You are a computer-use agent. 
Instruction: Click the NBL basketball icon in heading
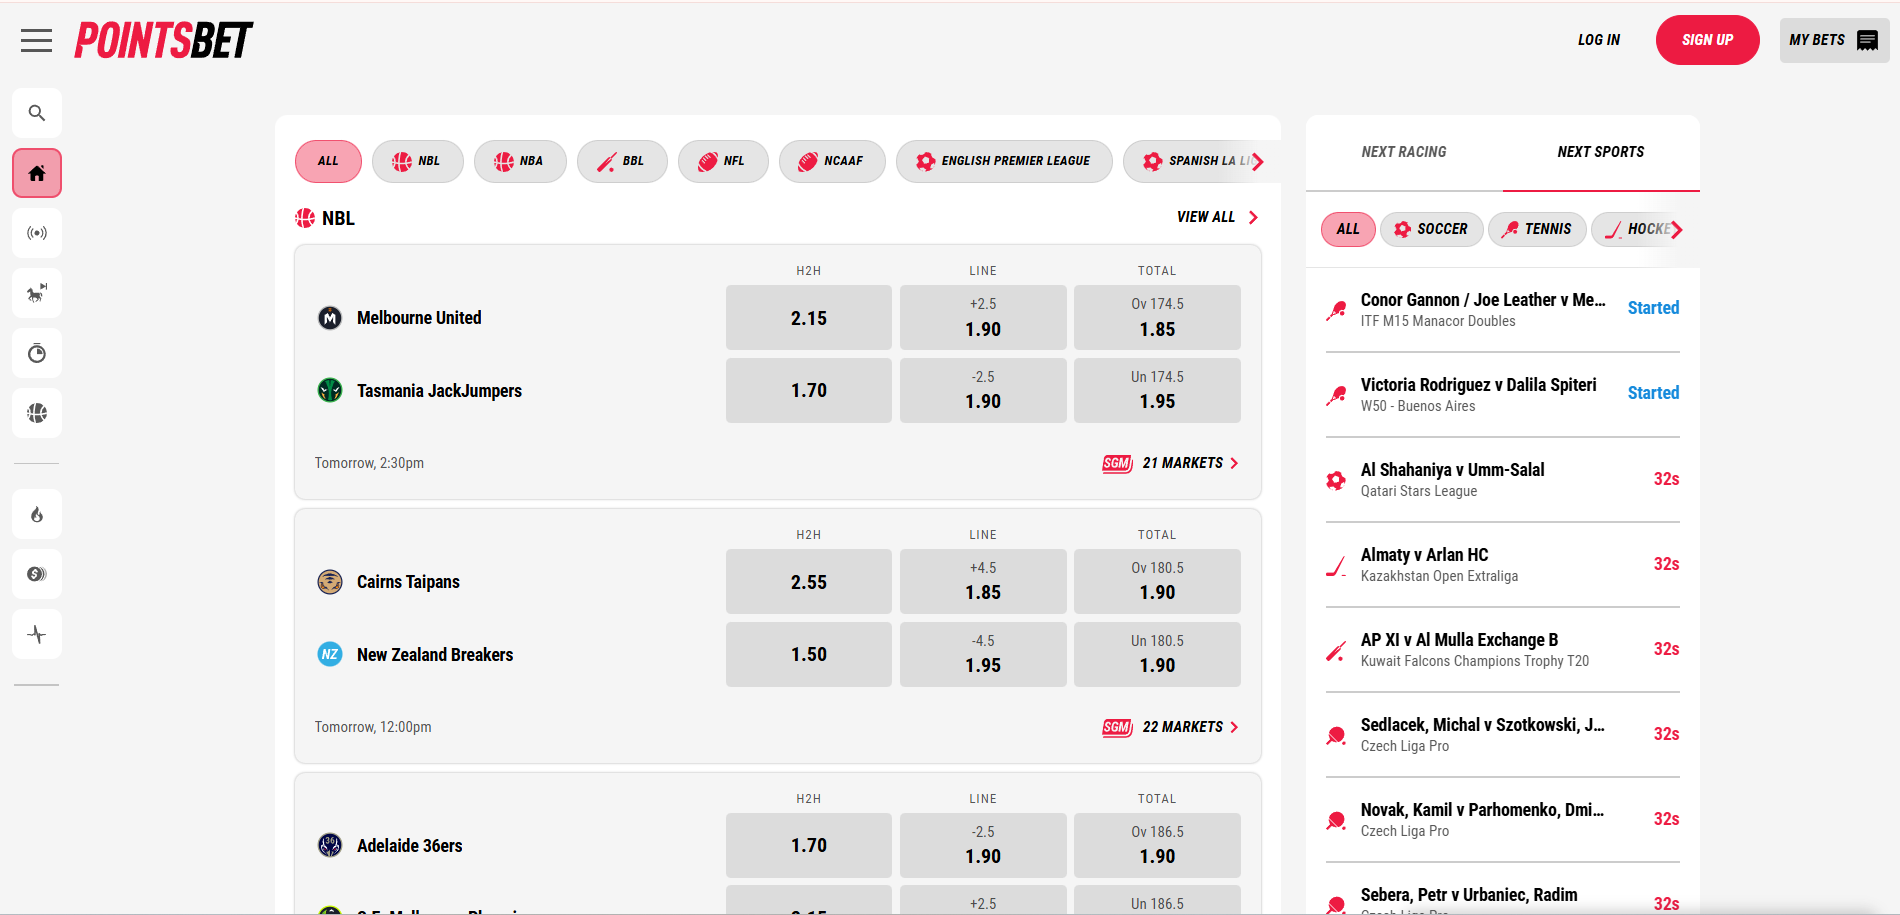[x=305, y=218]
